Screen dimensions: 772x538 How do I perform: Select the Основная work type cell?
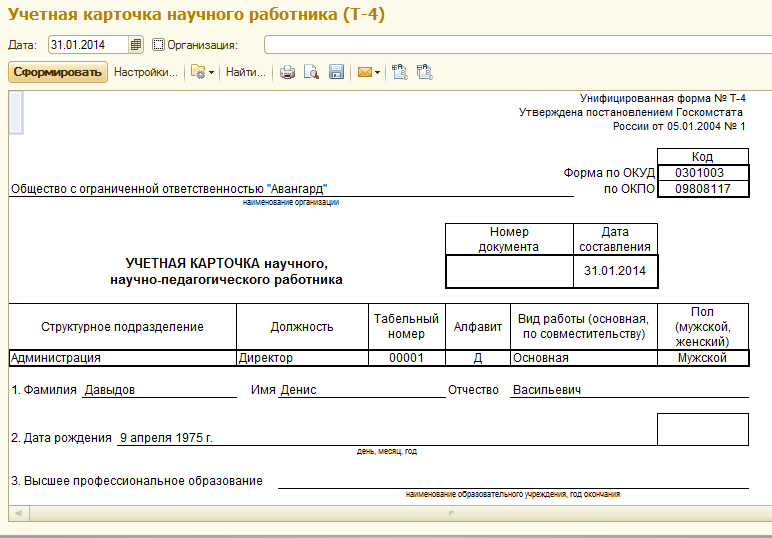584,358
